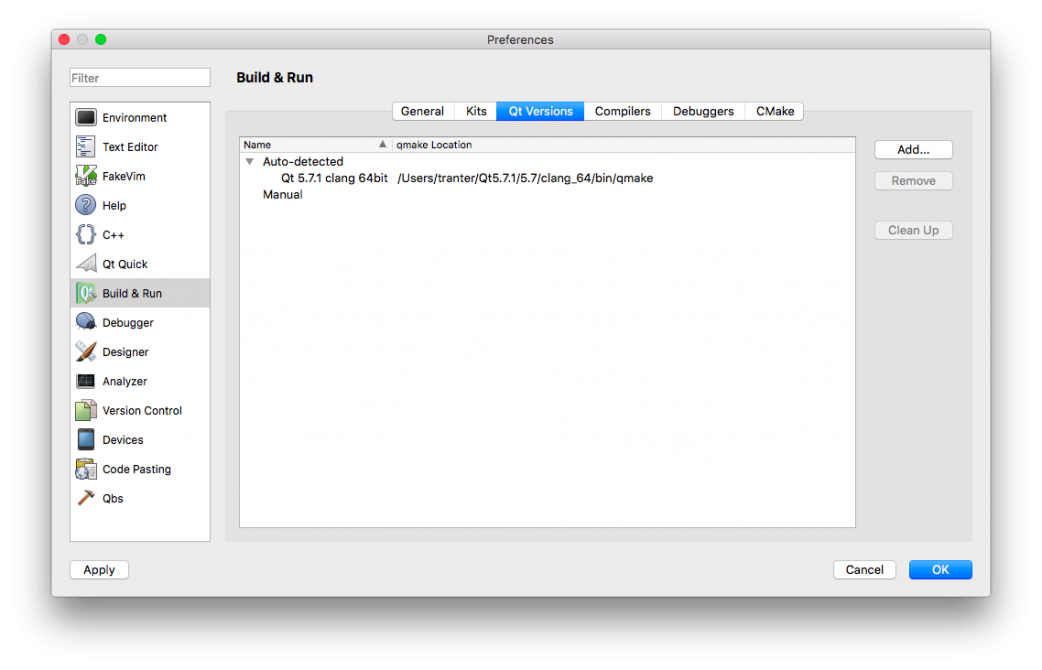Image resolution: width=1042 pixels, height=670 pixels.
Task: Click the Qbs hammer icon
Action: [86, 498]
